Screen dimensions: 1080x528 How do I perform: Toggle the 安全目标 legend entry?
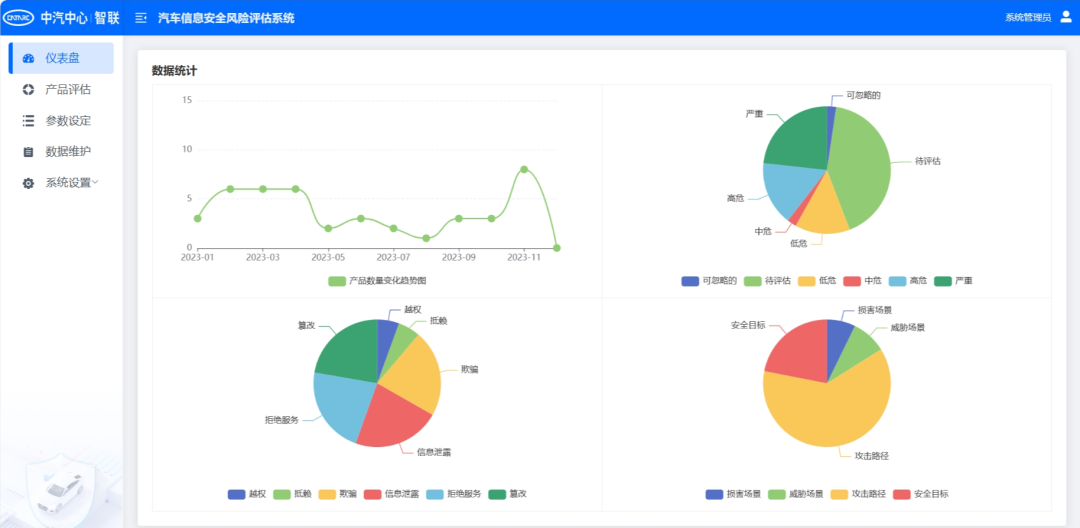coord(920,494)
